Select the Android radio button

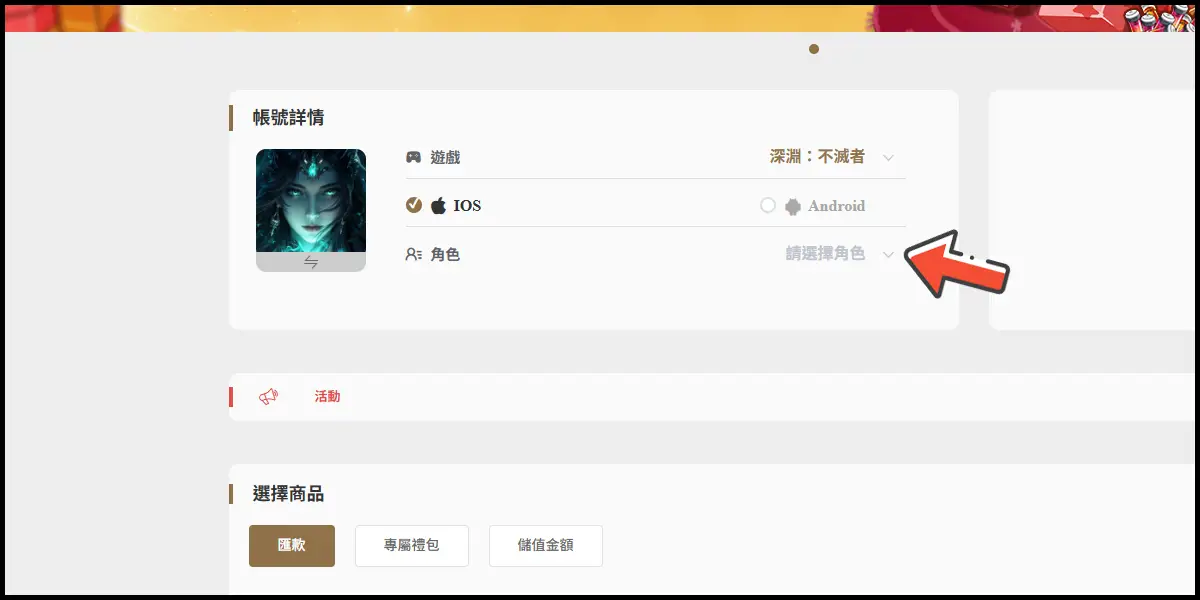tap(768, 205)
